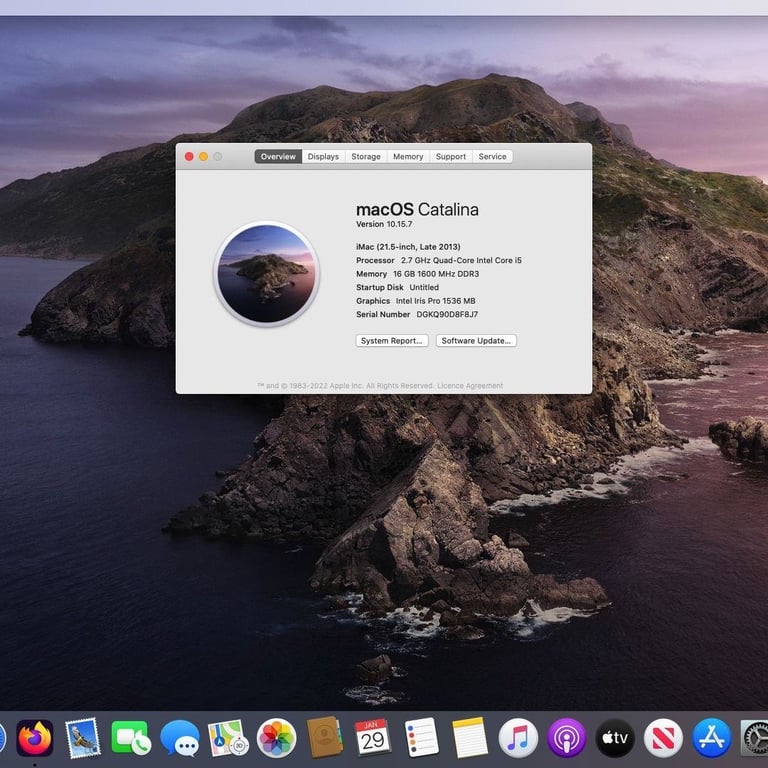Close the About This Mac window
This screenshot has height=768, width=768.
tap(189, 157)
